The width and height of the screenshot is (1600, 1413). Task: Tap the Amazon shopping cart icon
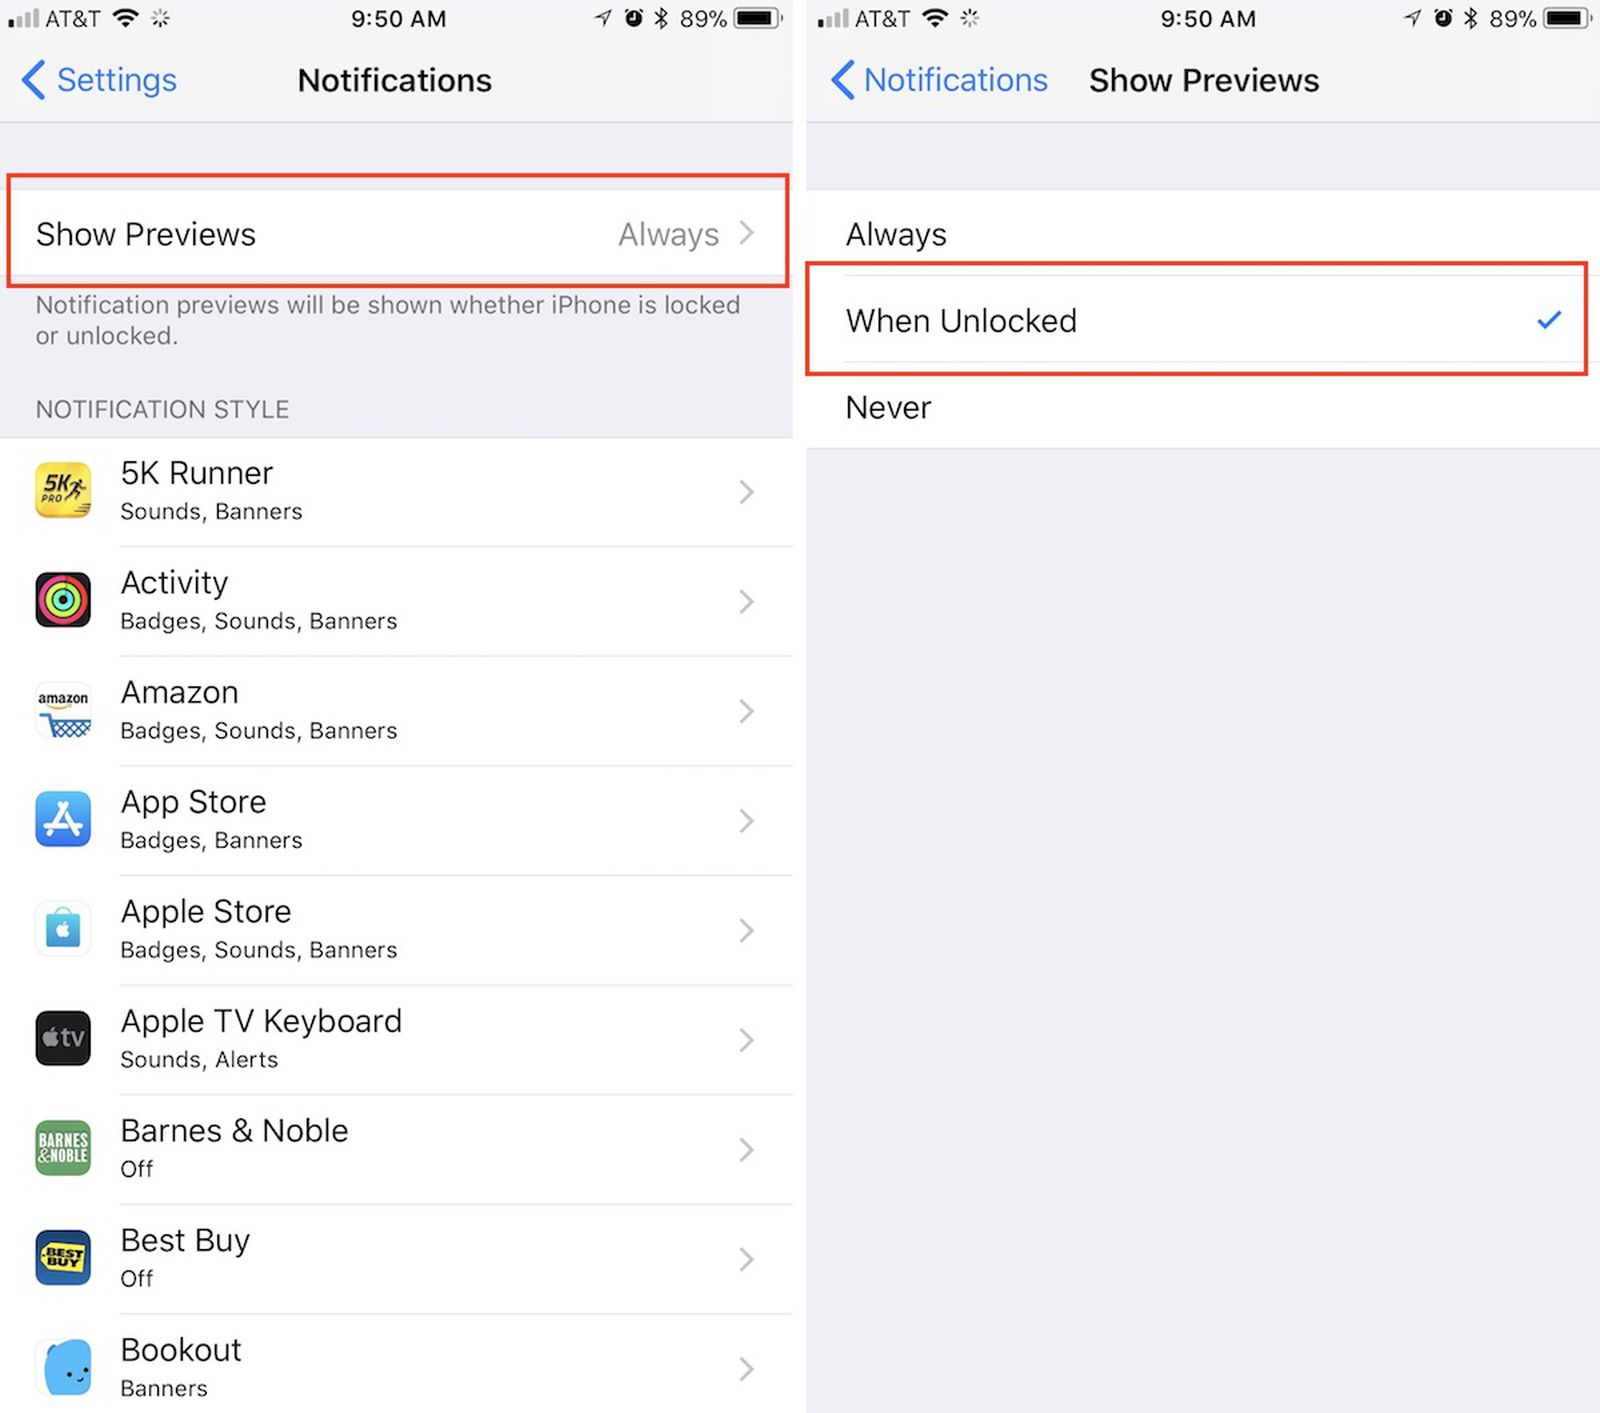click(63, 710)
